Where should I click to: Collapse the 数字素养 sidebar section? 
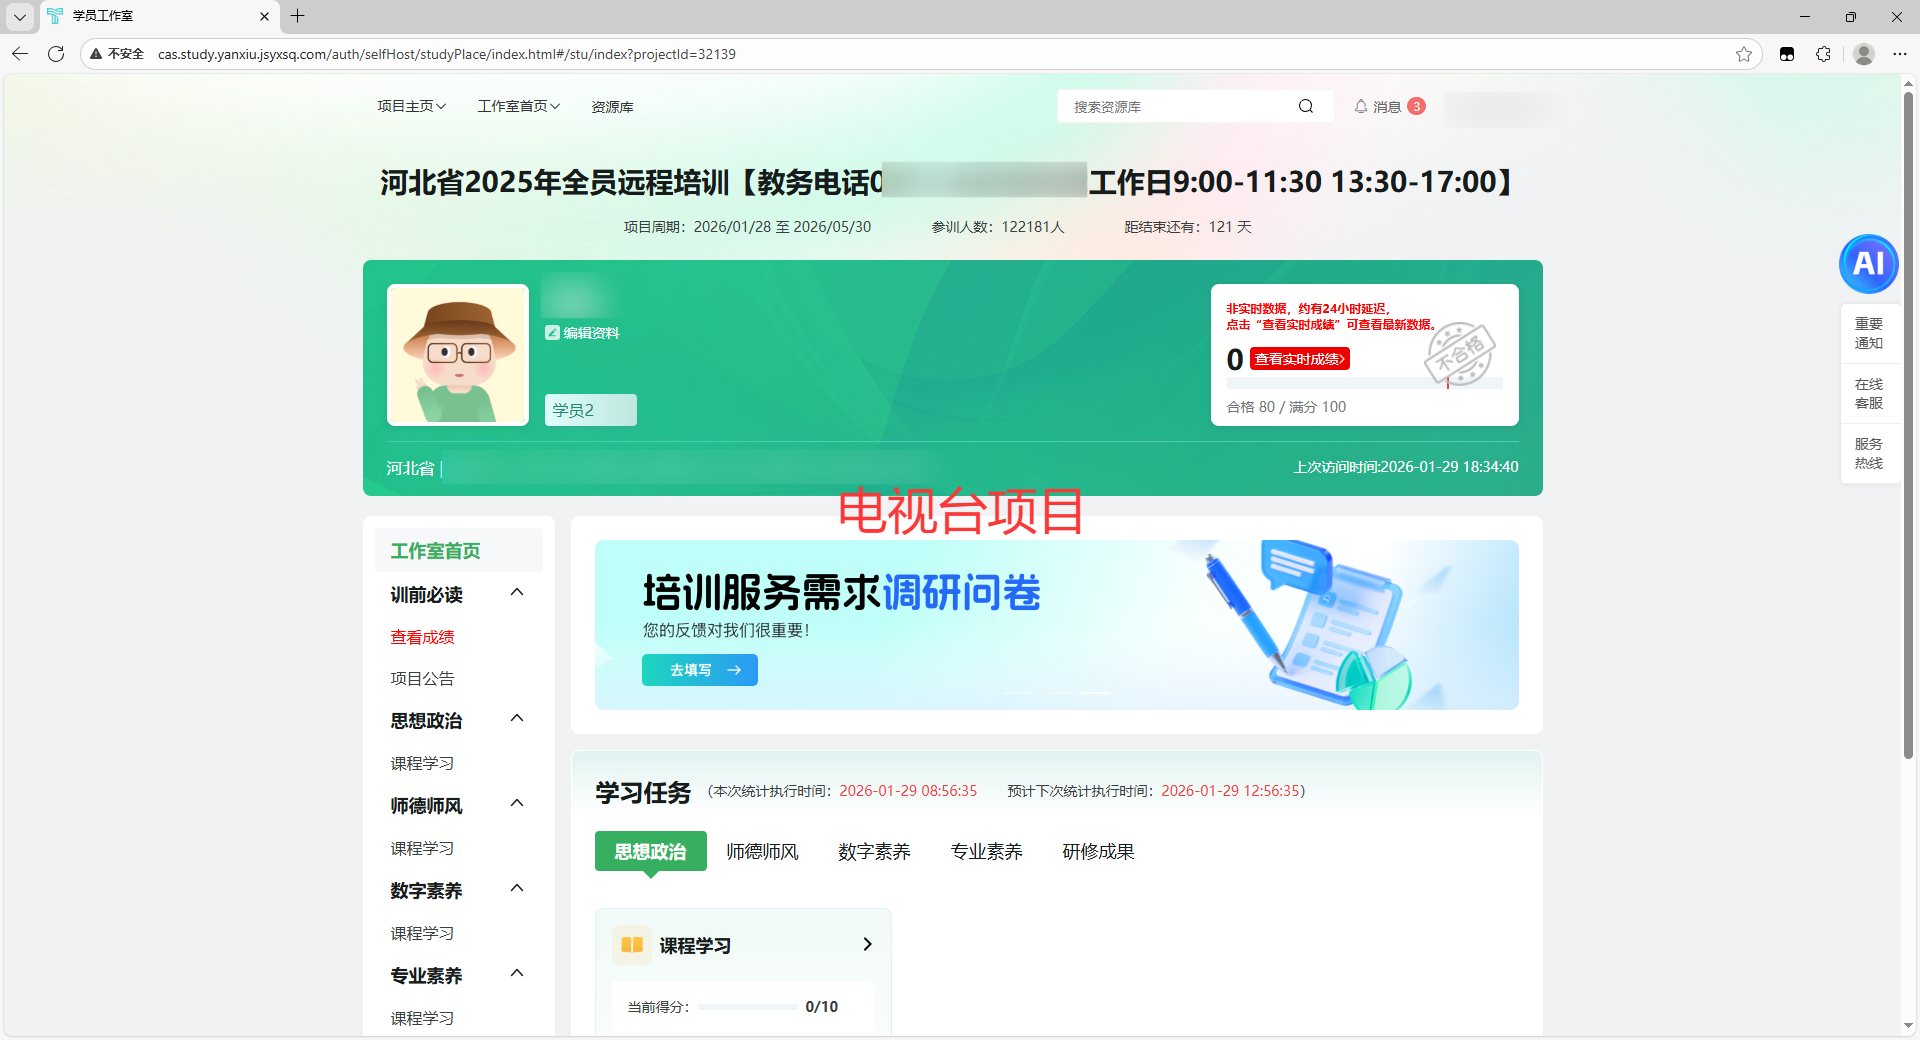pyautogui.click(x=517, y=889)
